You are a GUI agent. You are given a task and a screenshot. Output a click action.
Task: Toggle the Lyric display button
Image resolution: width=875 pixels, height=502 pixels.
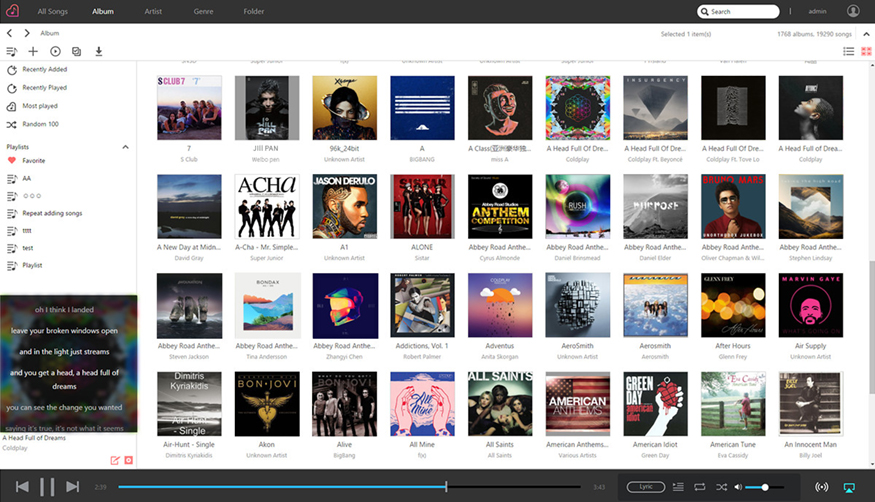click(x=646, y=487)
